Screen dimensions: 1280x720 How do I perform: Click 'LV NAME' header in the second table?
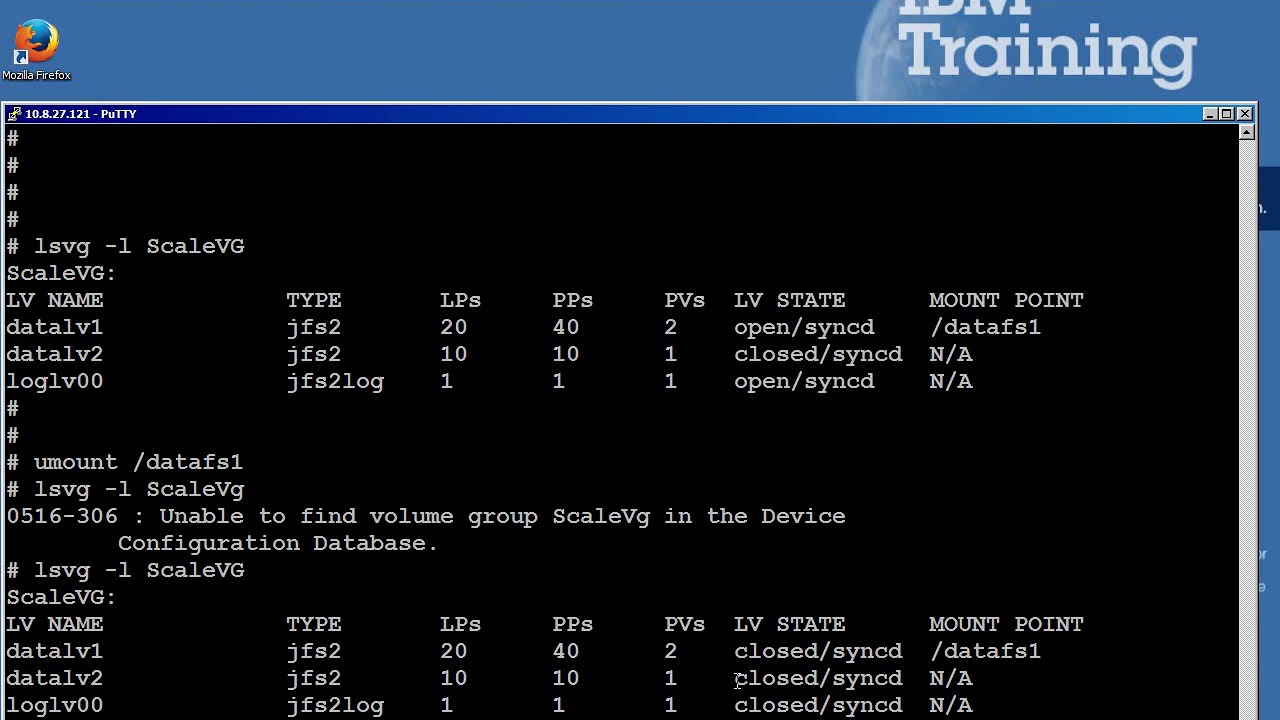pos(55,624)
